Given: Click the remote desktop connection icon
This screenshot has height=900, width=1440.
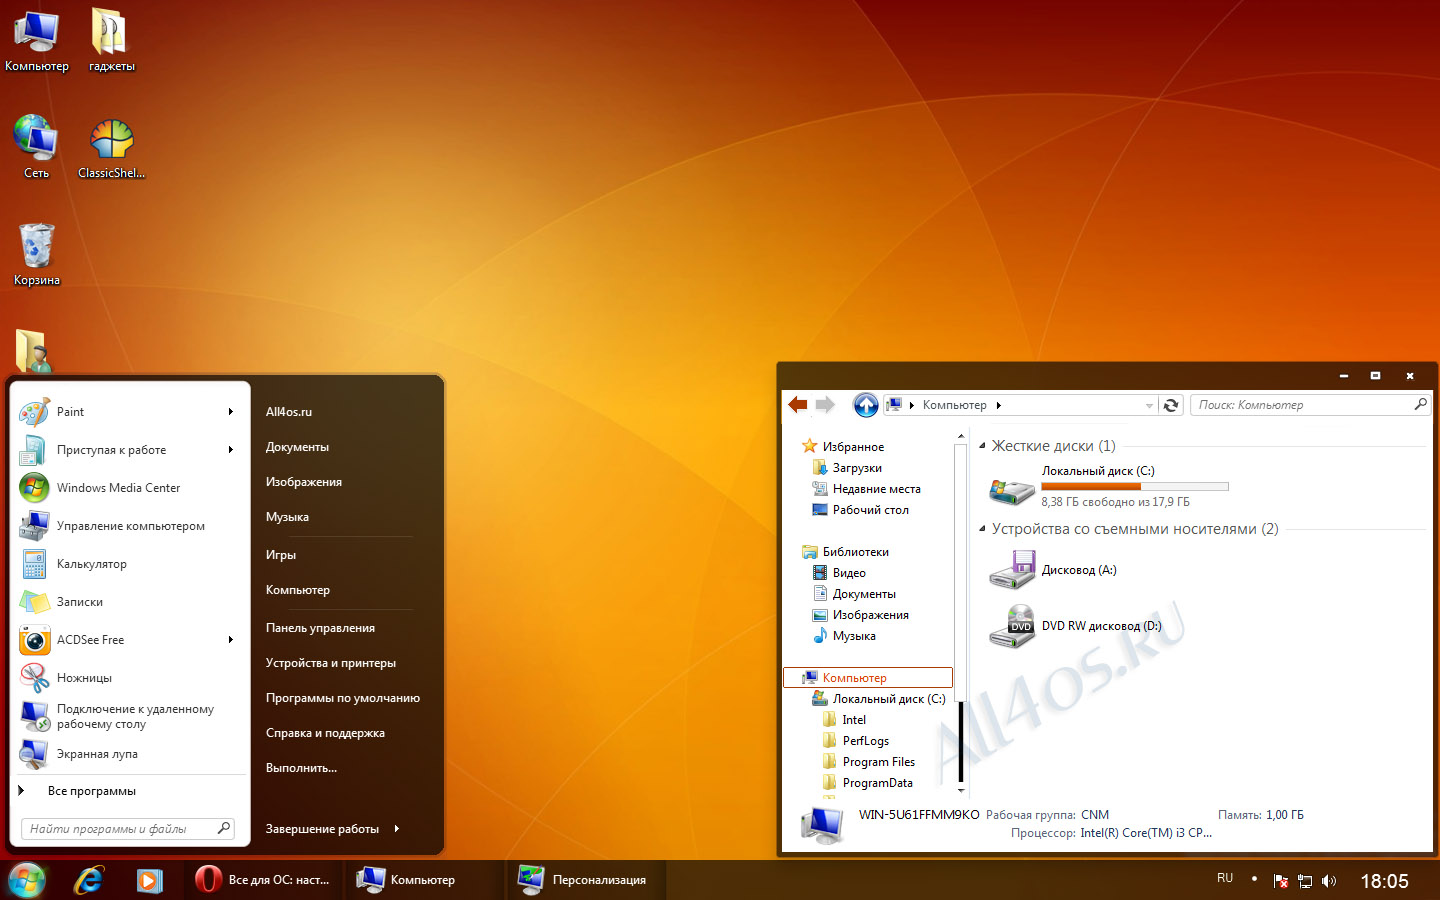Looking at the screenshot, I should click(34, 716).
